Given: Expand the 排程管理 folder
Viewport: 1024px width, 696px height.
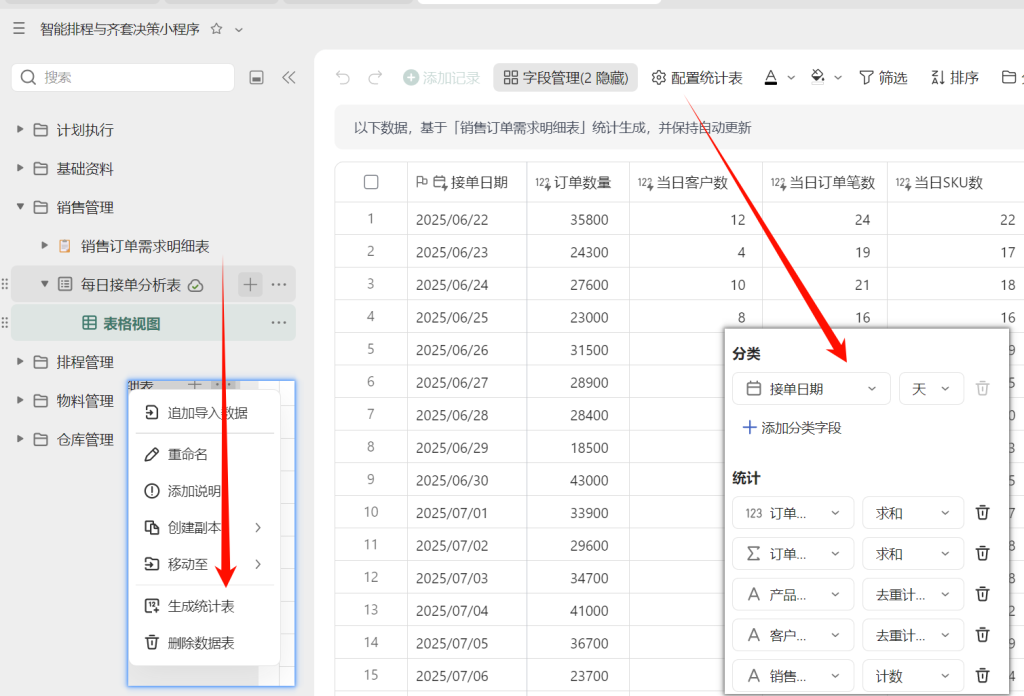Looking at the screenshot, I should tap(20, 361).
